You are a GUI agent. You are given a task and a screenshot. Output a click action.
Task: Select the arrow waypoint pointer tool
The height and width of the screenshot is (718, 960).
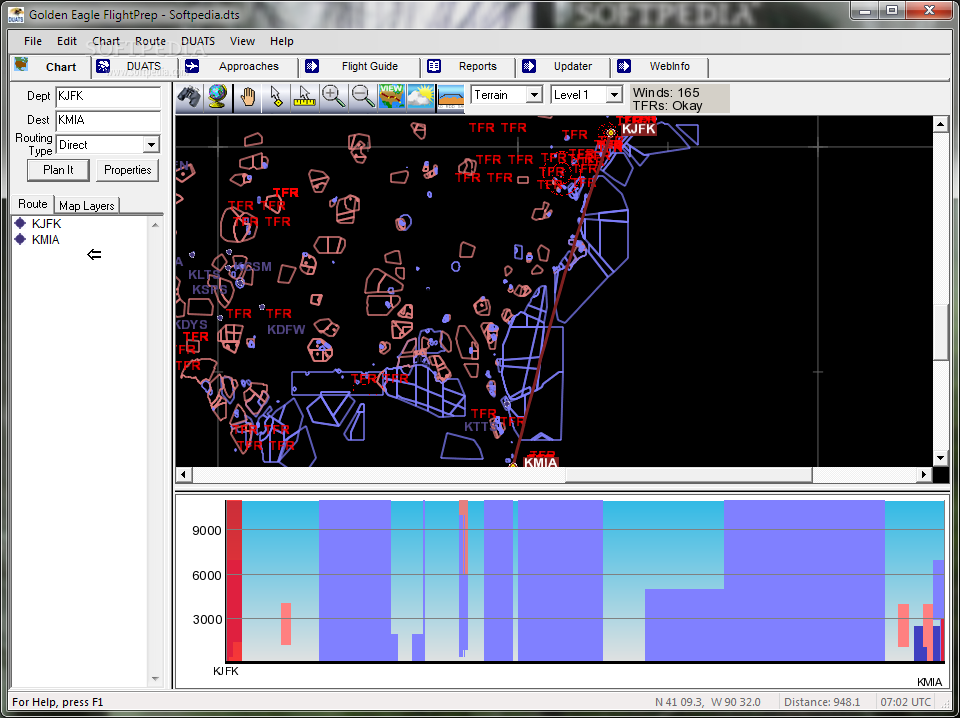click(x=276, y=97)
